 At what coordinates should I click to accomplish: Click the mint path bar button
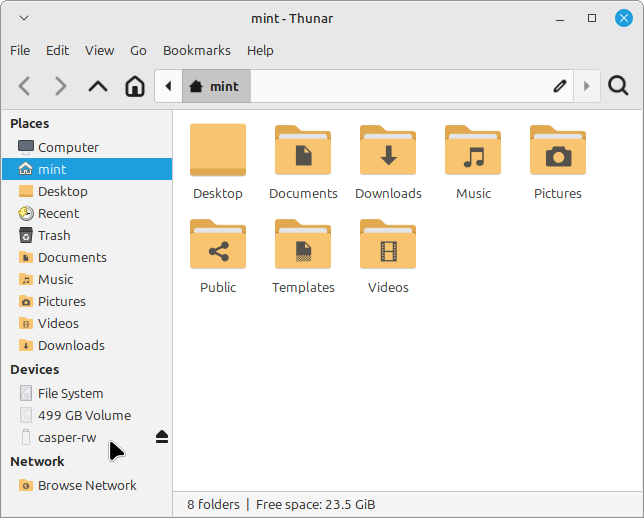pyautogui.click(x=216, y=86)
